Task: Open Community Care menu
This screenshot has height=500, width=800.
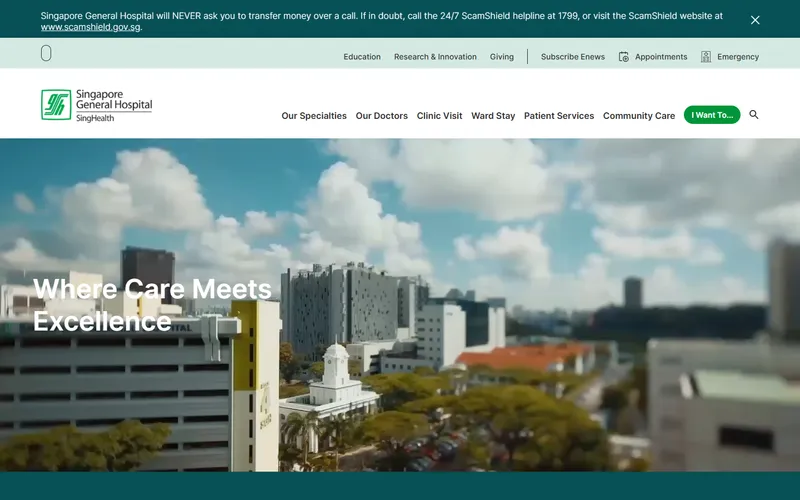Action: tap(639, 116)
